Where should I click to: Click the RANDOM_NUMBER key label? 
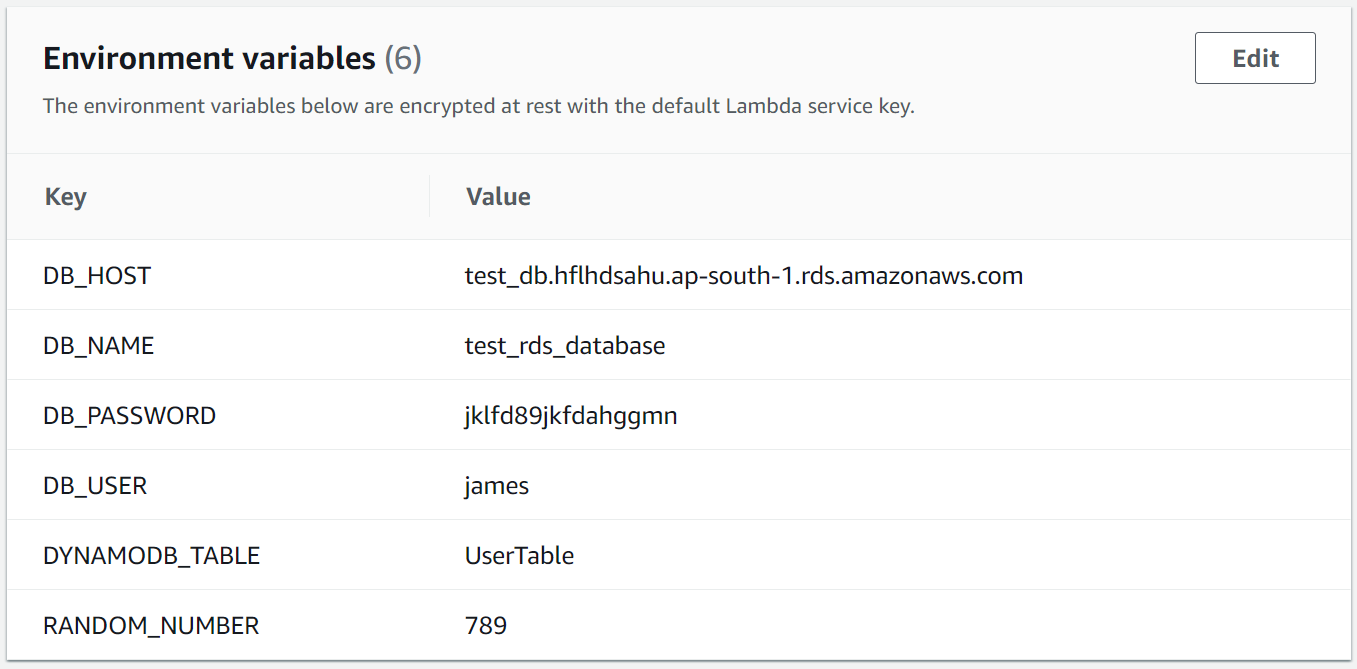click(150, 625)
